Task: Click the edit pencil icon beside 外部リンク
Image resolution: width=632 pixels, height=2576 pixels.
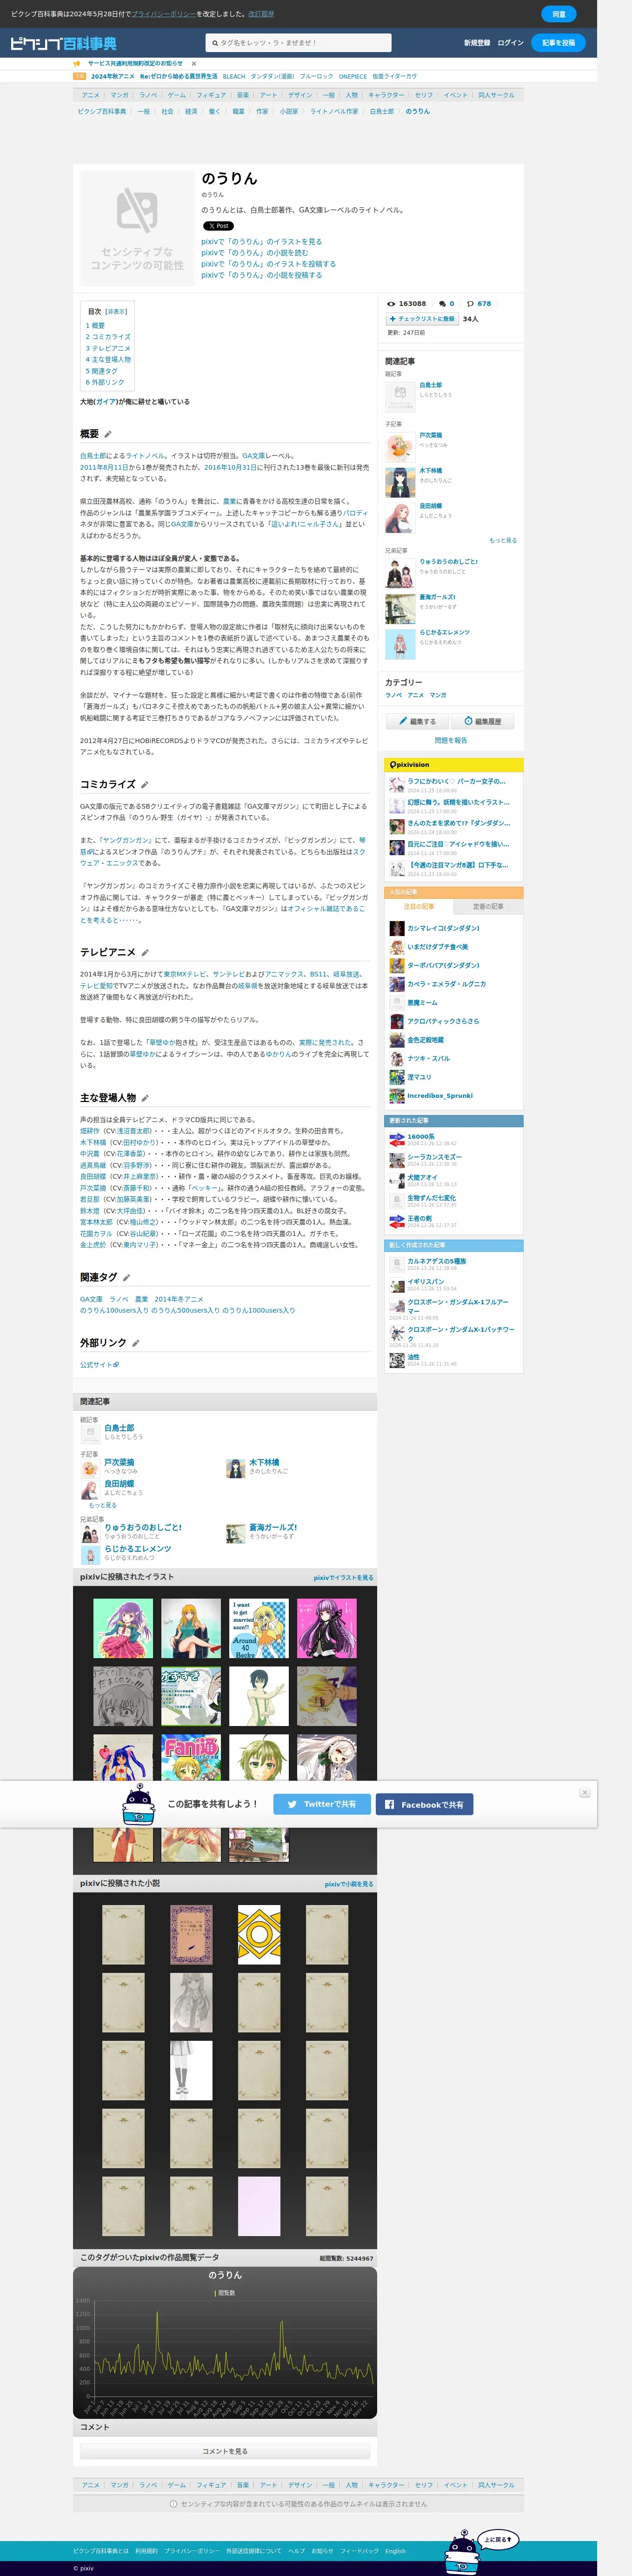Action: pos(135,1343)
